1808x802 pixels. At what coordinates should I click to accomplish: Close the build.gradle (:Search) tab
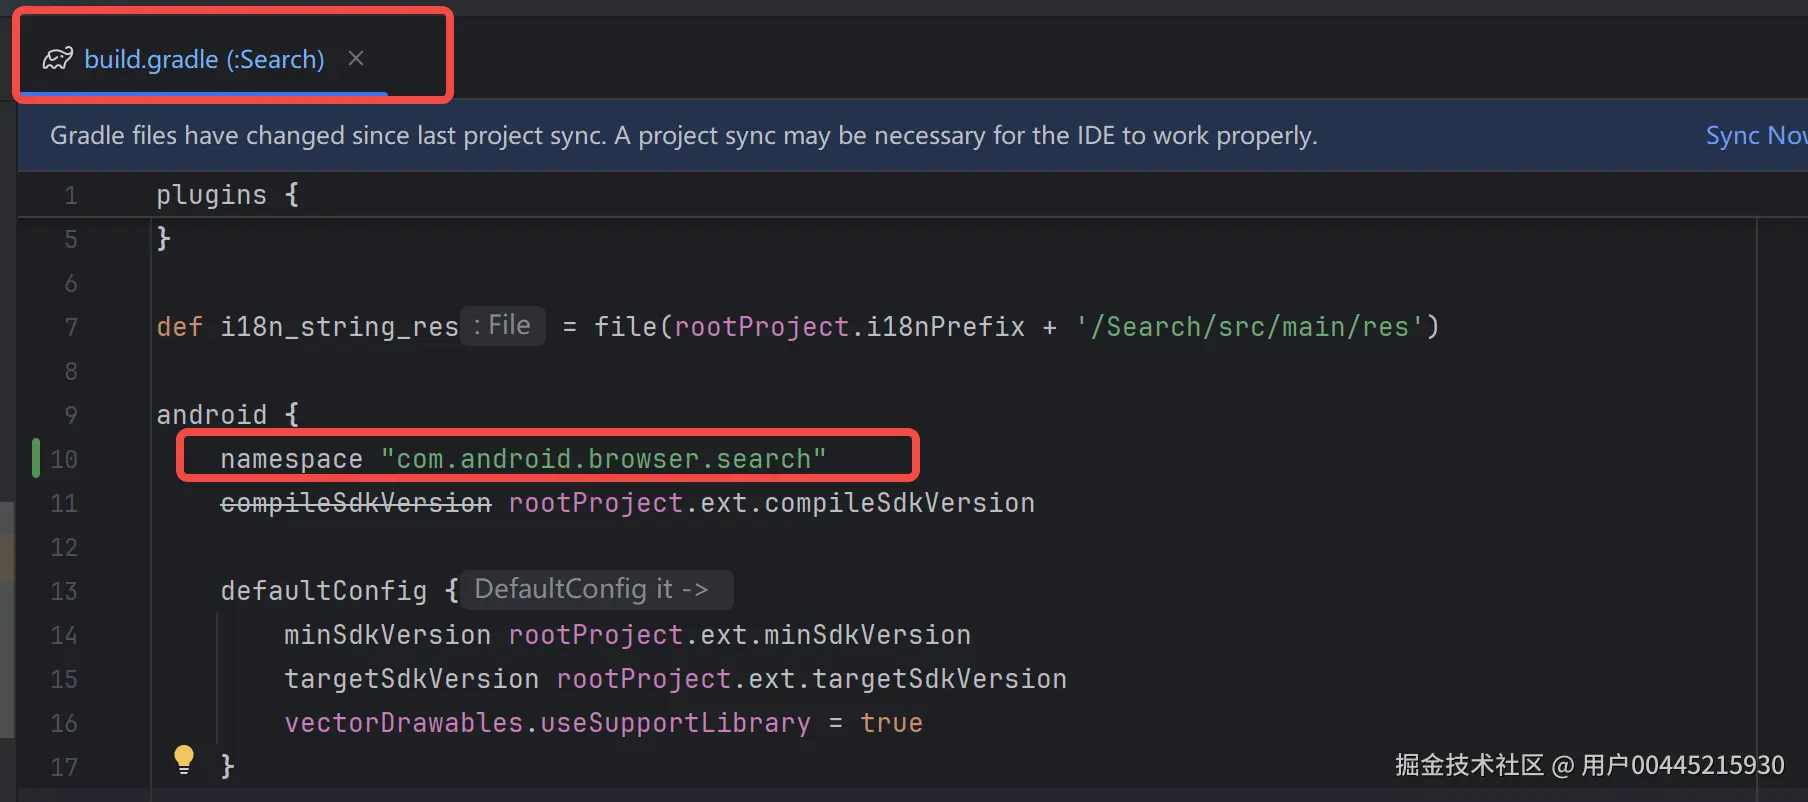point(356,59)
